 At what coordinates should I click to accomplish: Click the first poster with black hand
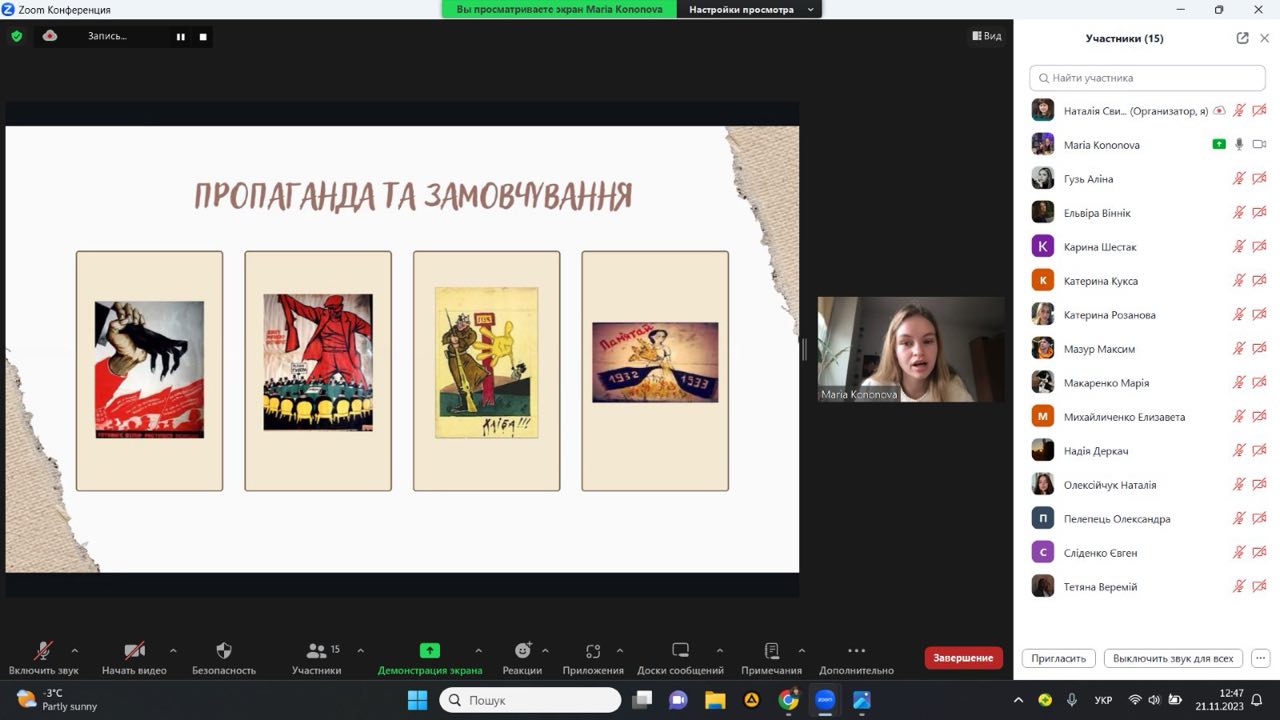tap(149, 370)
